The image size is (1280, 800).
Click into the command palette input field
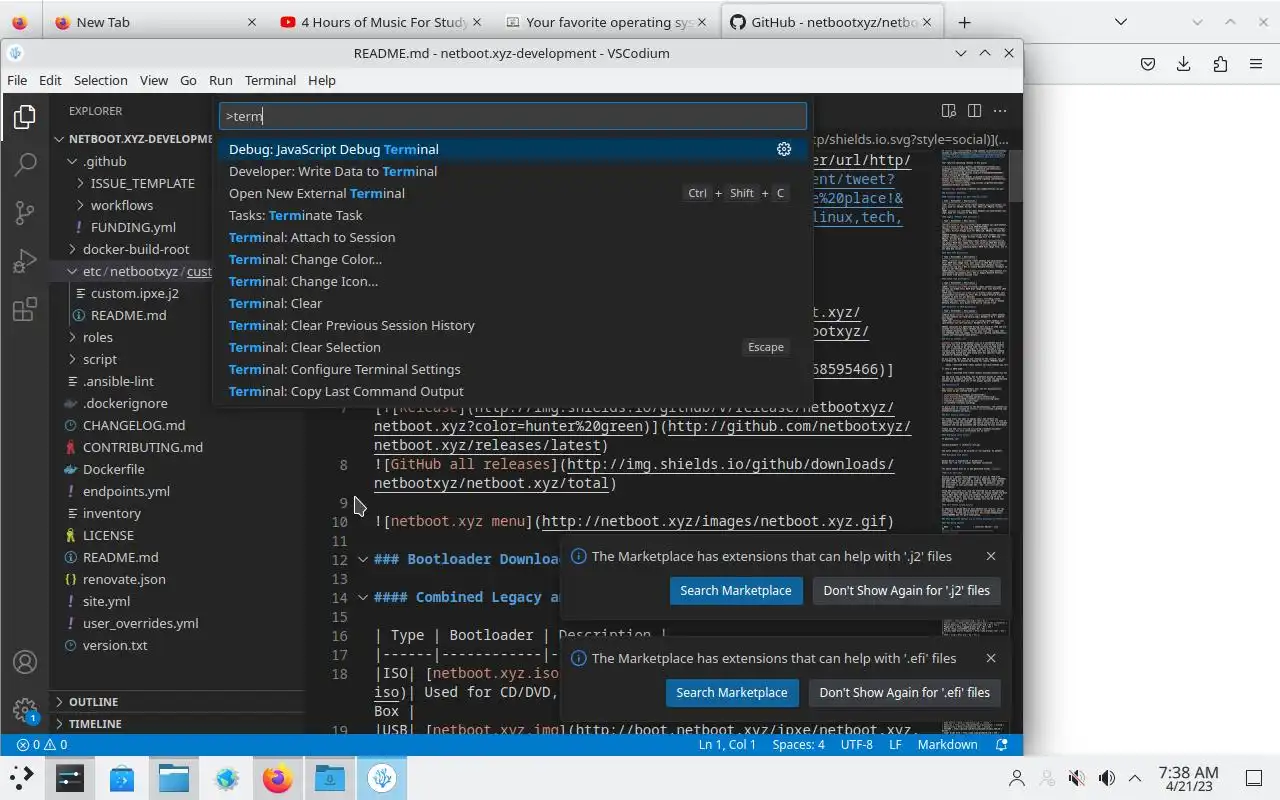pos(512,116)
